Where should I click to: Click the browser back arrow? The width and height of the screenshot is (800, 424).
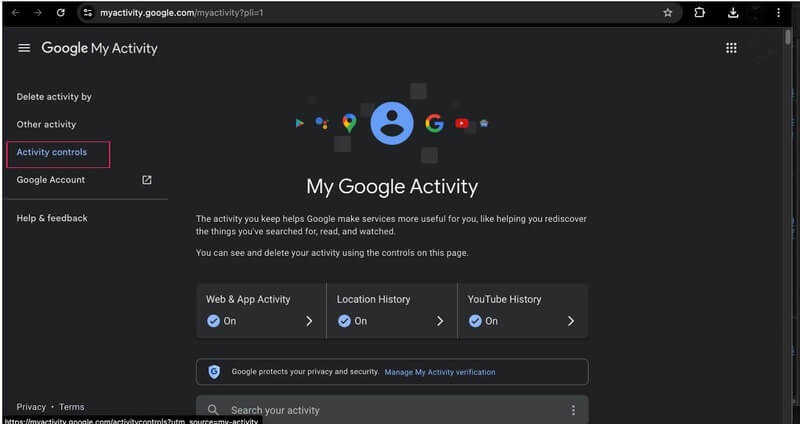16,13
